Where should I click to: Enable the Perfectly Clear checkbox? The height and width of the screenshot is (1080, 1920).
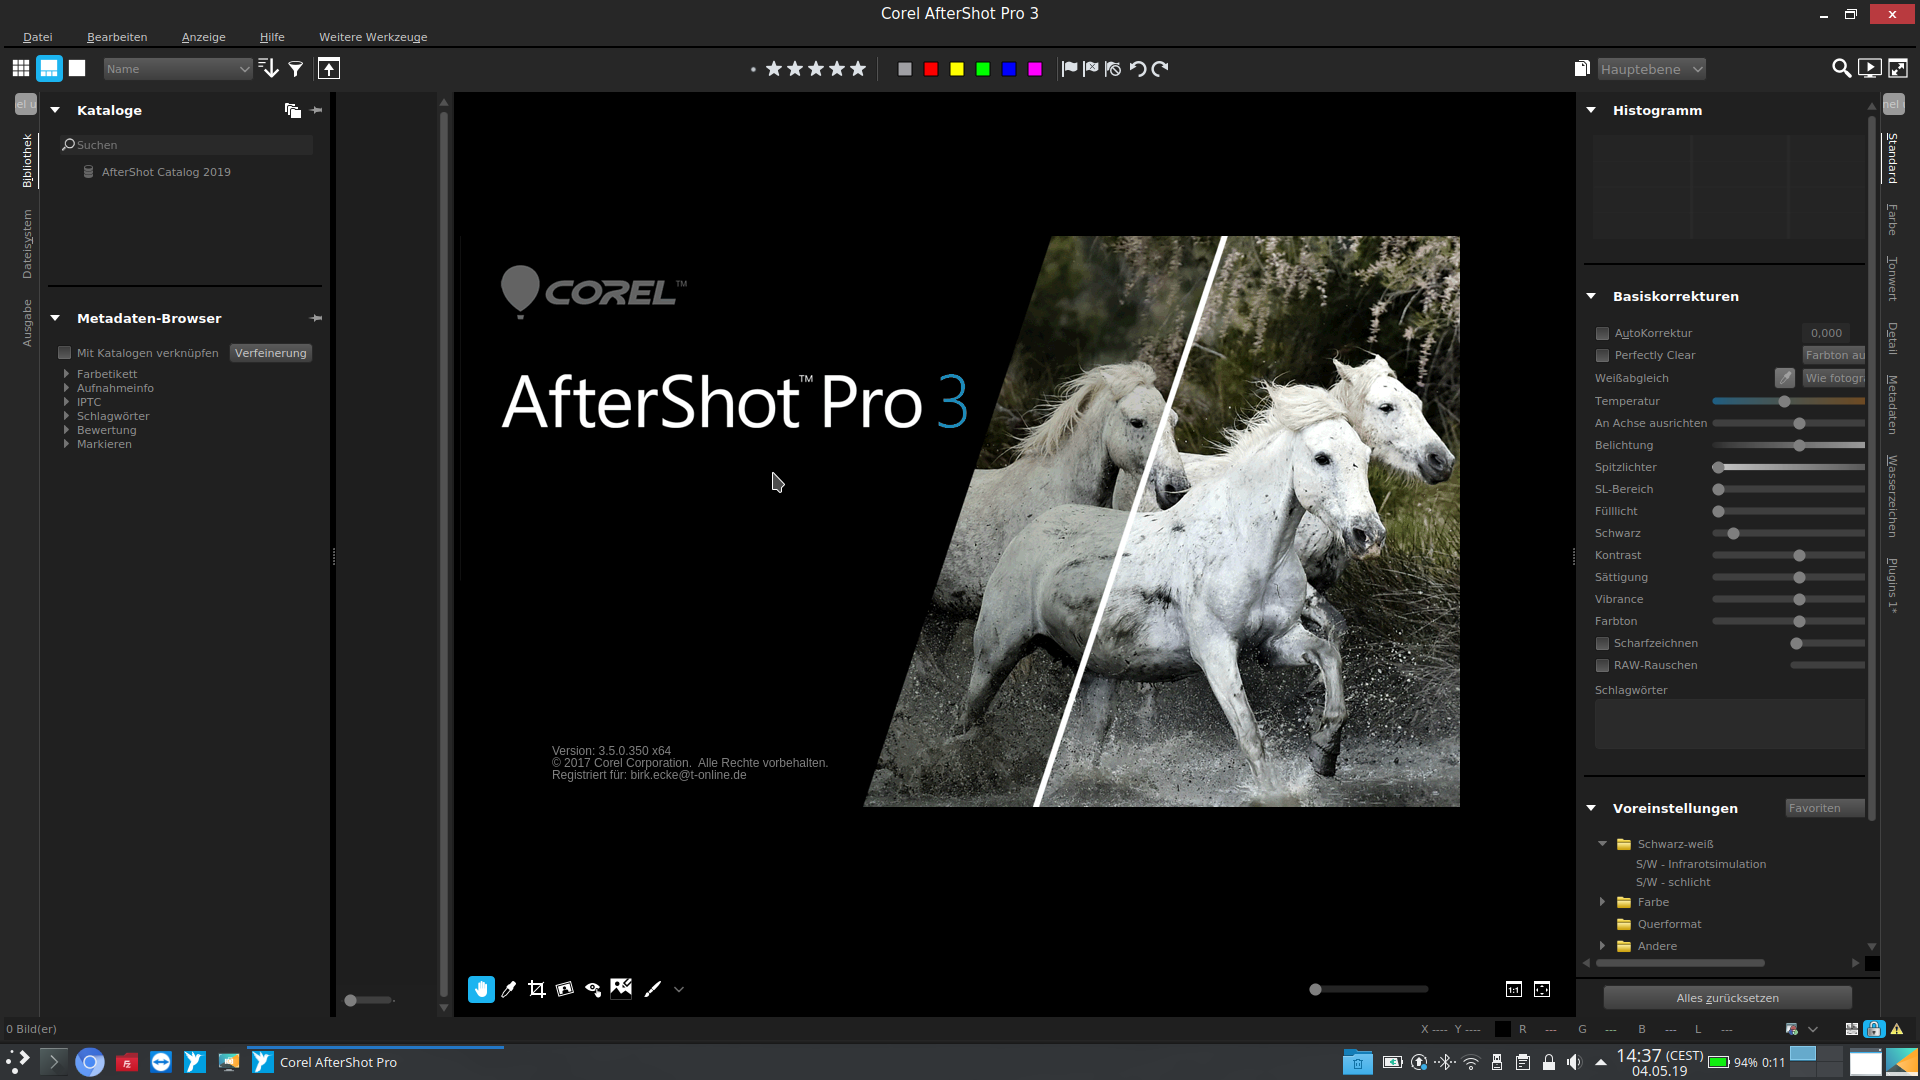[1602, 355]
